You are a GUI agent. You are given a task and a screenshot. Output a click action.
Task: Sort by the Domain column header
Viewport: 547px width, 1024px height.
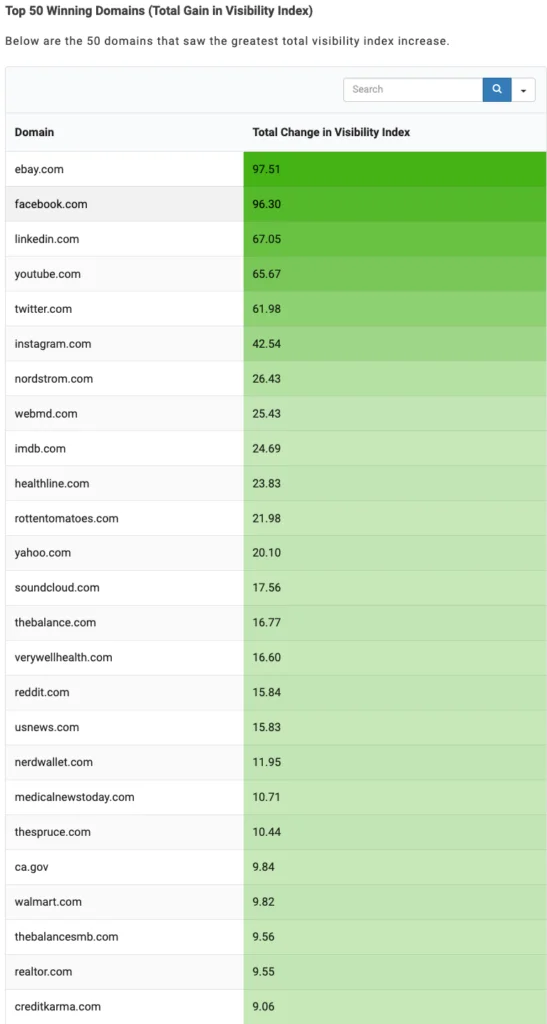pos(35,132)
